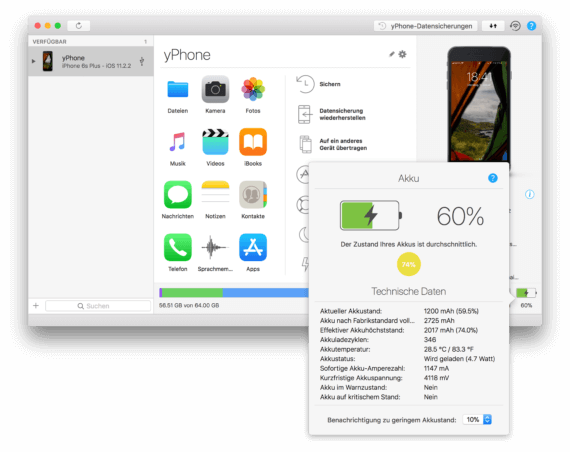
Task: Open the Musik app icon
Action: pyautogui.click(x=177, y=142)
